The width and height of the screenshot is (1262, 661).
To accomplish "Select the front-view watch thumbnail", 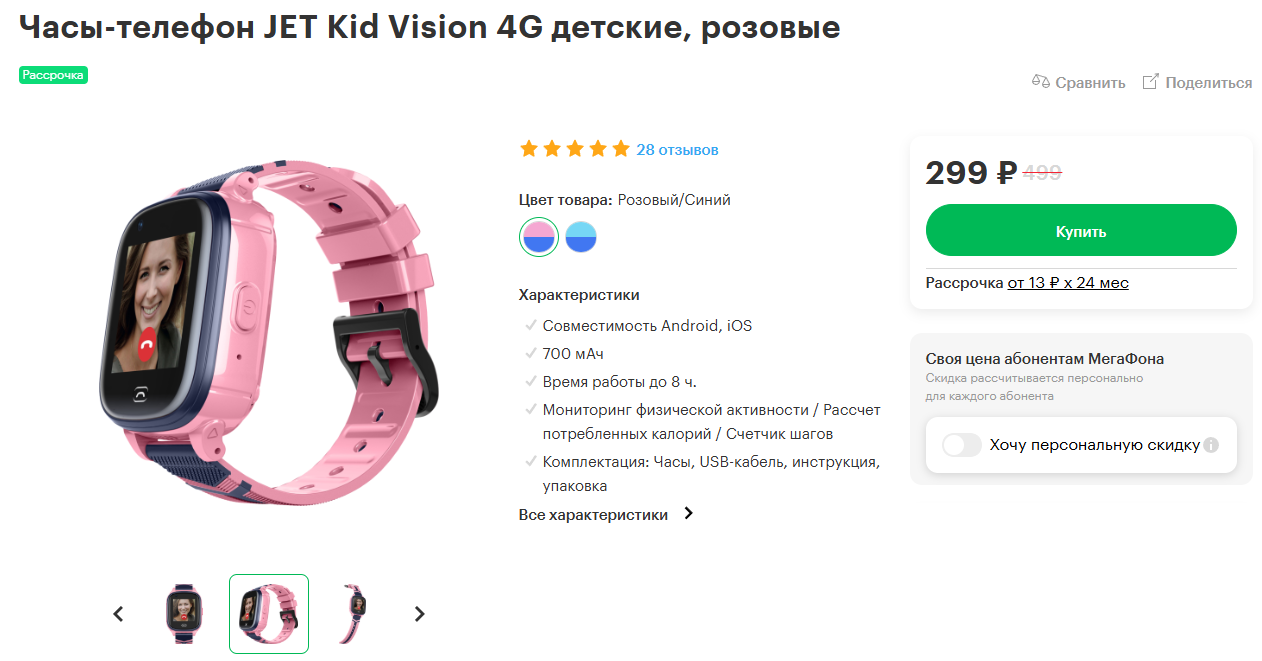I will [x=183, y=614].
